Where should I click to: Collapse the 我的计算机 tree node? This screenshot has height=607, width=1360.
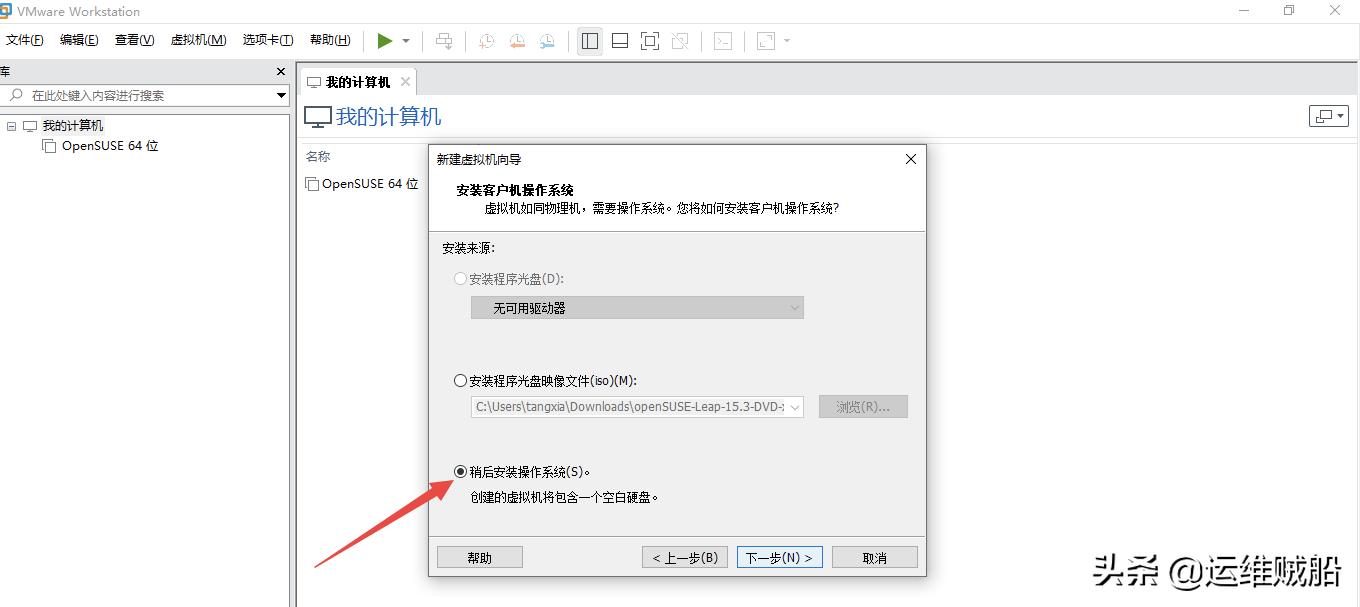[11, 125]
